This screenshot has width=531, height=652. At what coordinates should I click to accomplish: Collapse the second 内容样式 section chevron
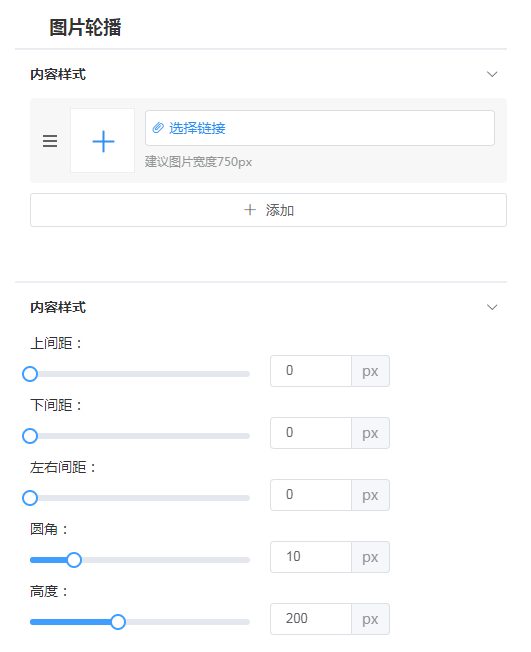(492, 307)
